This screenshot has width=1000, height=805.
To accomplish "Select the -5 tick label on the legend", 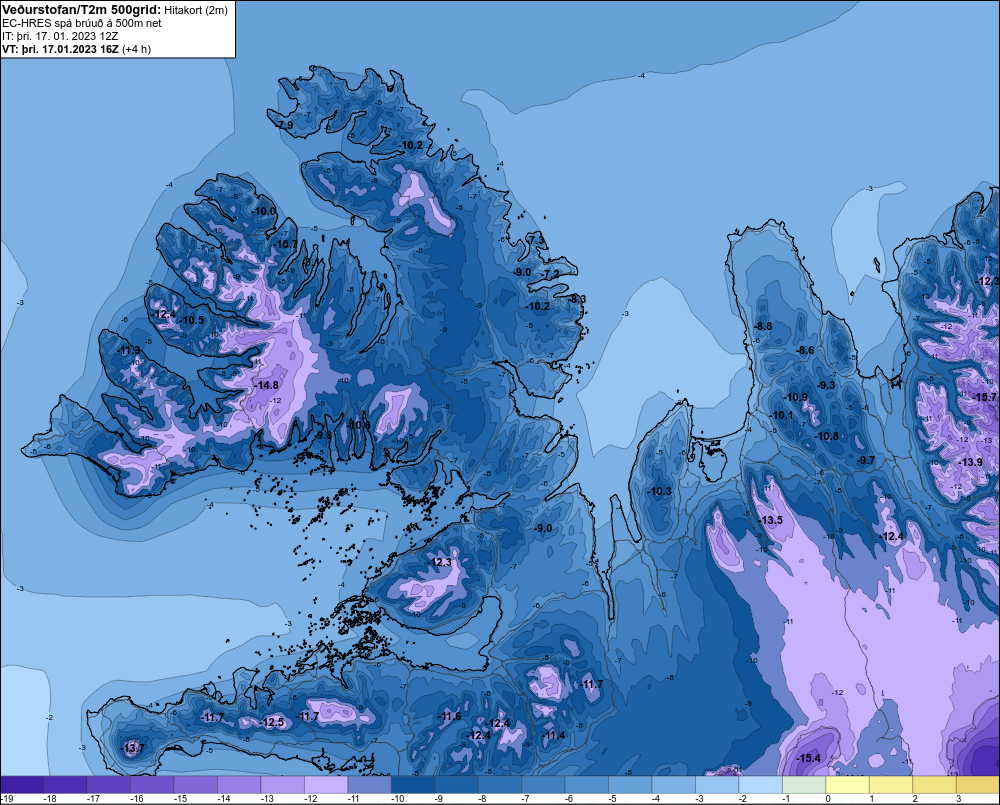I will (x=612, y=799).
